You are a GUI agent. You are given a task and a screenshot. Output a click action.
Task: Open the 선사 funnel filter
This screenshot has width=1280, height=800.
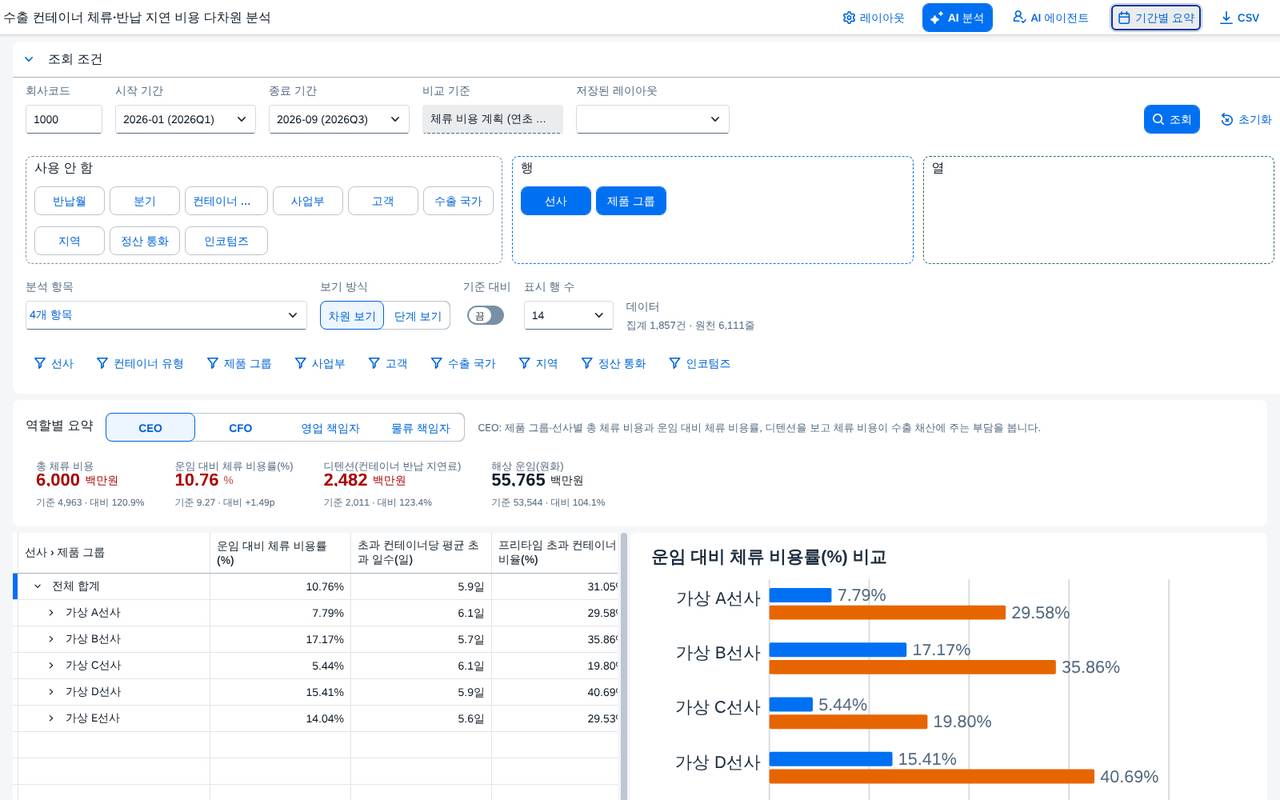point(54,364)
